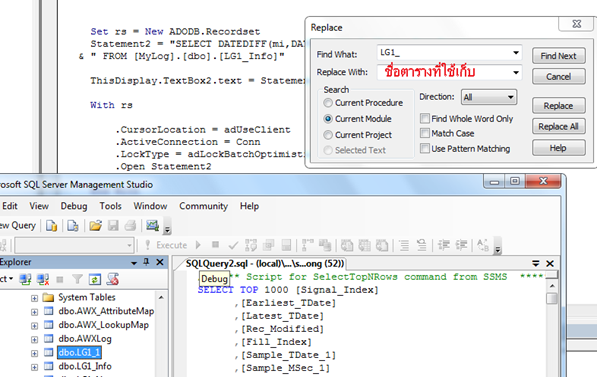
Task: Click Display Estimated Execution Plan icon
Action: coord(251,245)
